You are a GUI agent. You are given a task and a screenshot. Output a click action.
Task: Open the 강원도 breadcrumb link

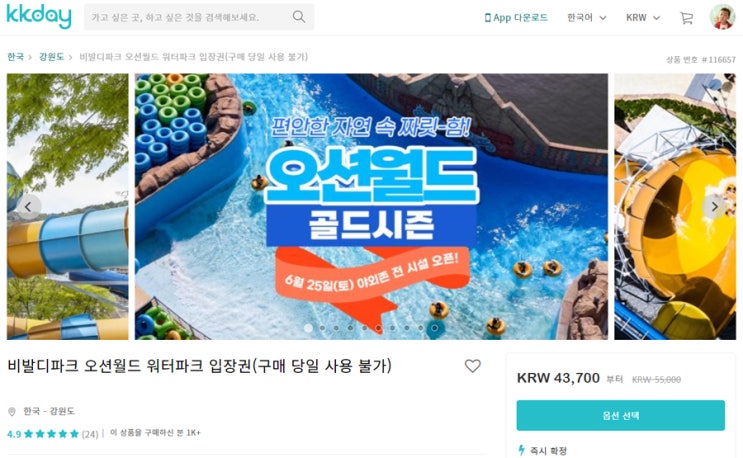pos(51,57)
